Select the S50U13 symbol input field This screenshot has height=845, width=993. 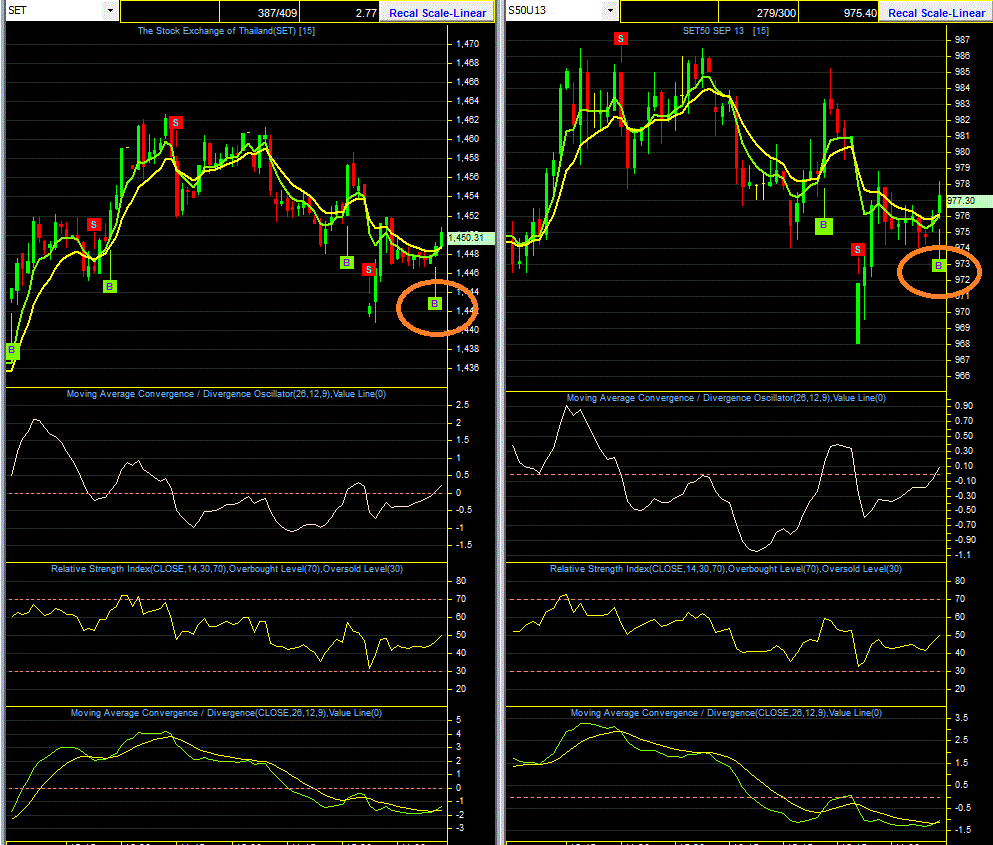point(554,10)
